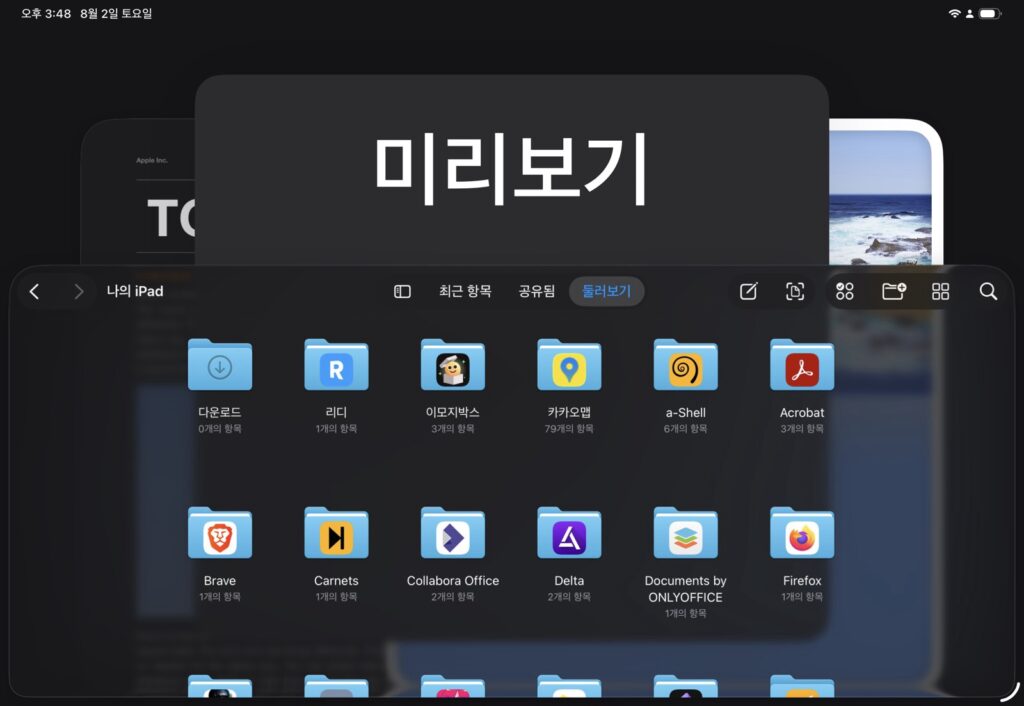Tap the battery status indicator
The height and width of the screenshot is (706, 1024).
click(990, 13)
